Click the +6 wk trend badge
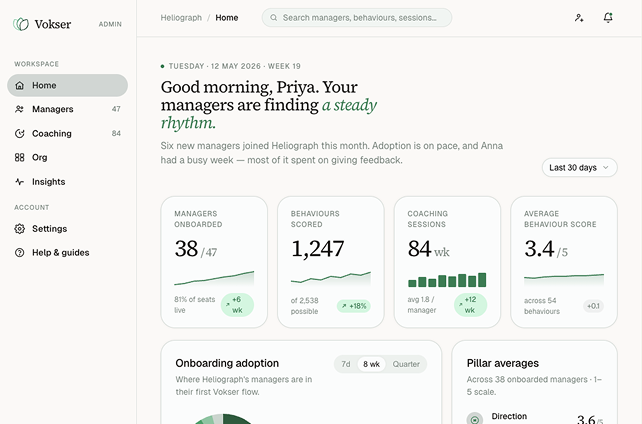This screenshot has height=424, width=642. coord(237,305)
